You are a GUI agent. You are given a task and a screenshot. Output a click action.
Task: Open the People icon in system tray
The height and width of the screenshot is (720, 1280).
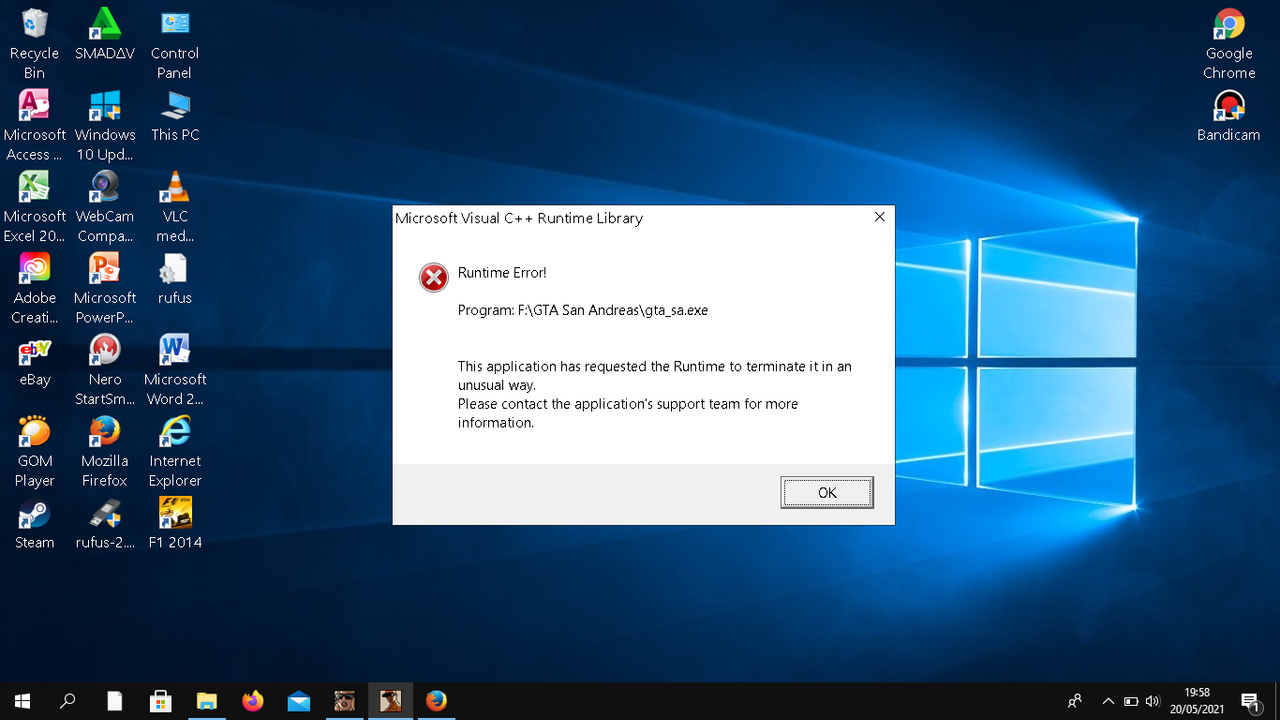(1075, 701)
